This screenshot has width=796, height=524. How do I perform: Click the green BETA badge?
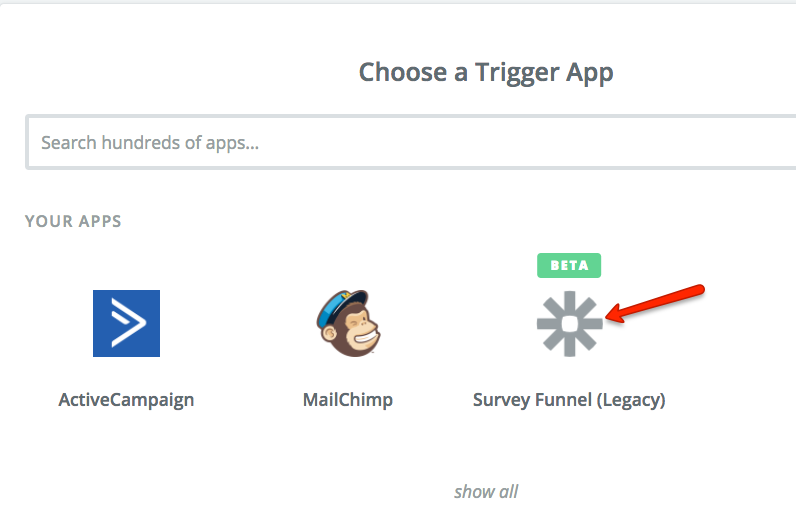[x=569, y=265]
